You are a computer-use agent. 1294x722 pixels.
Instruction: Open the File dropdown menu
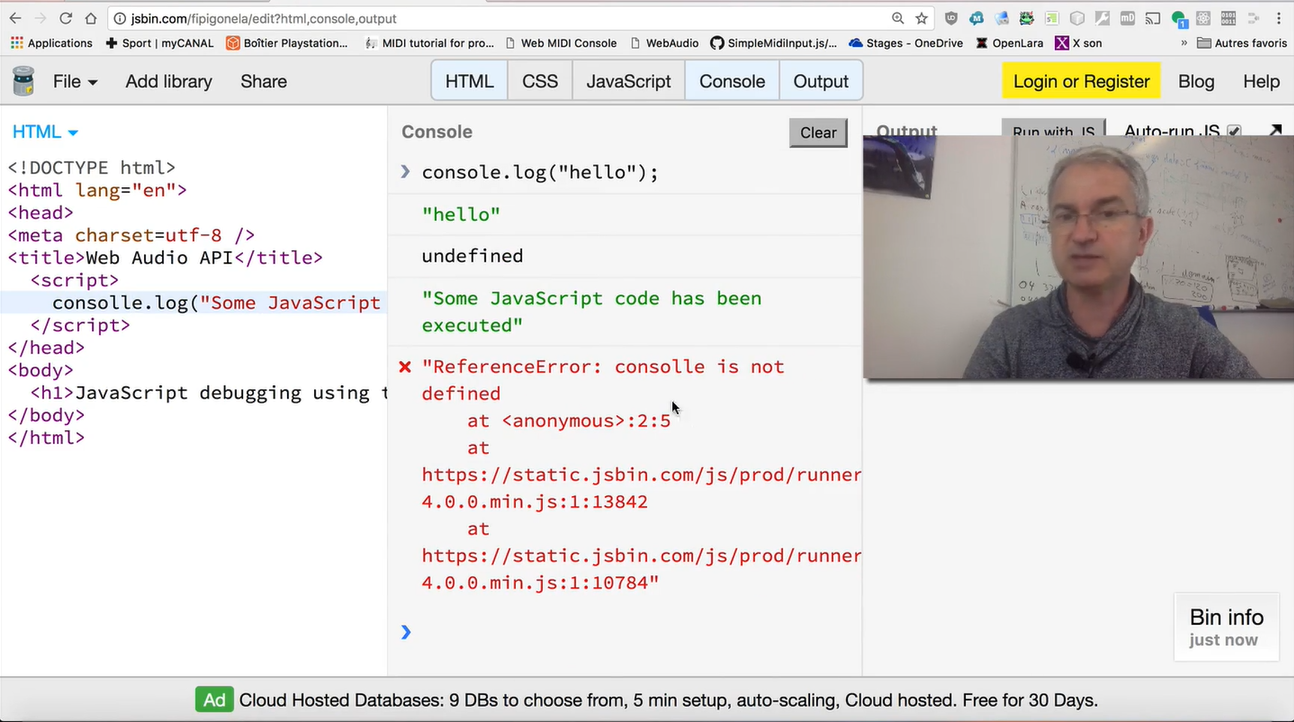pos(75,82)
